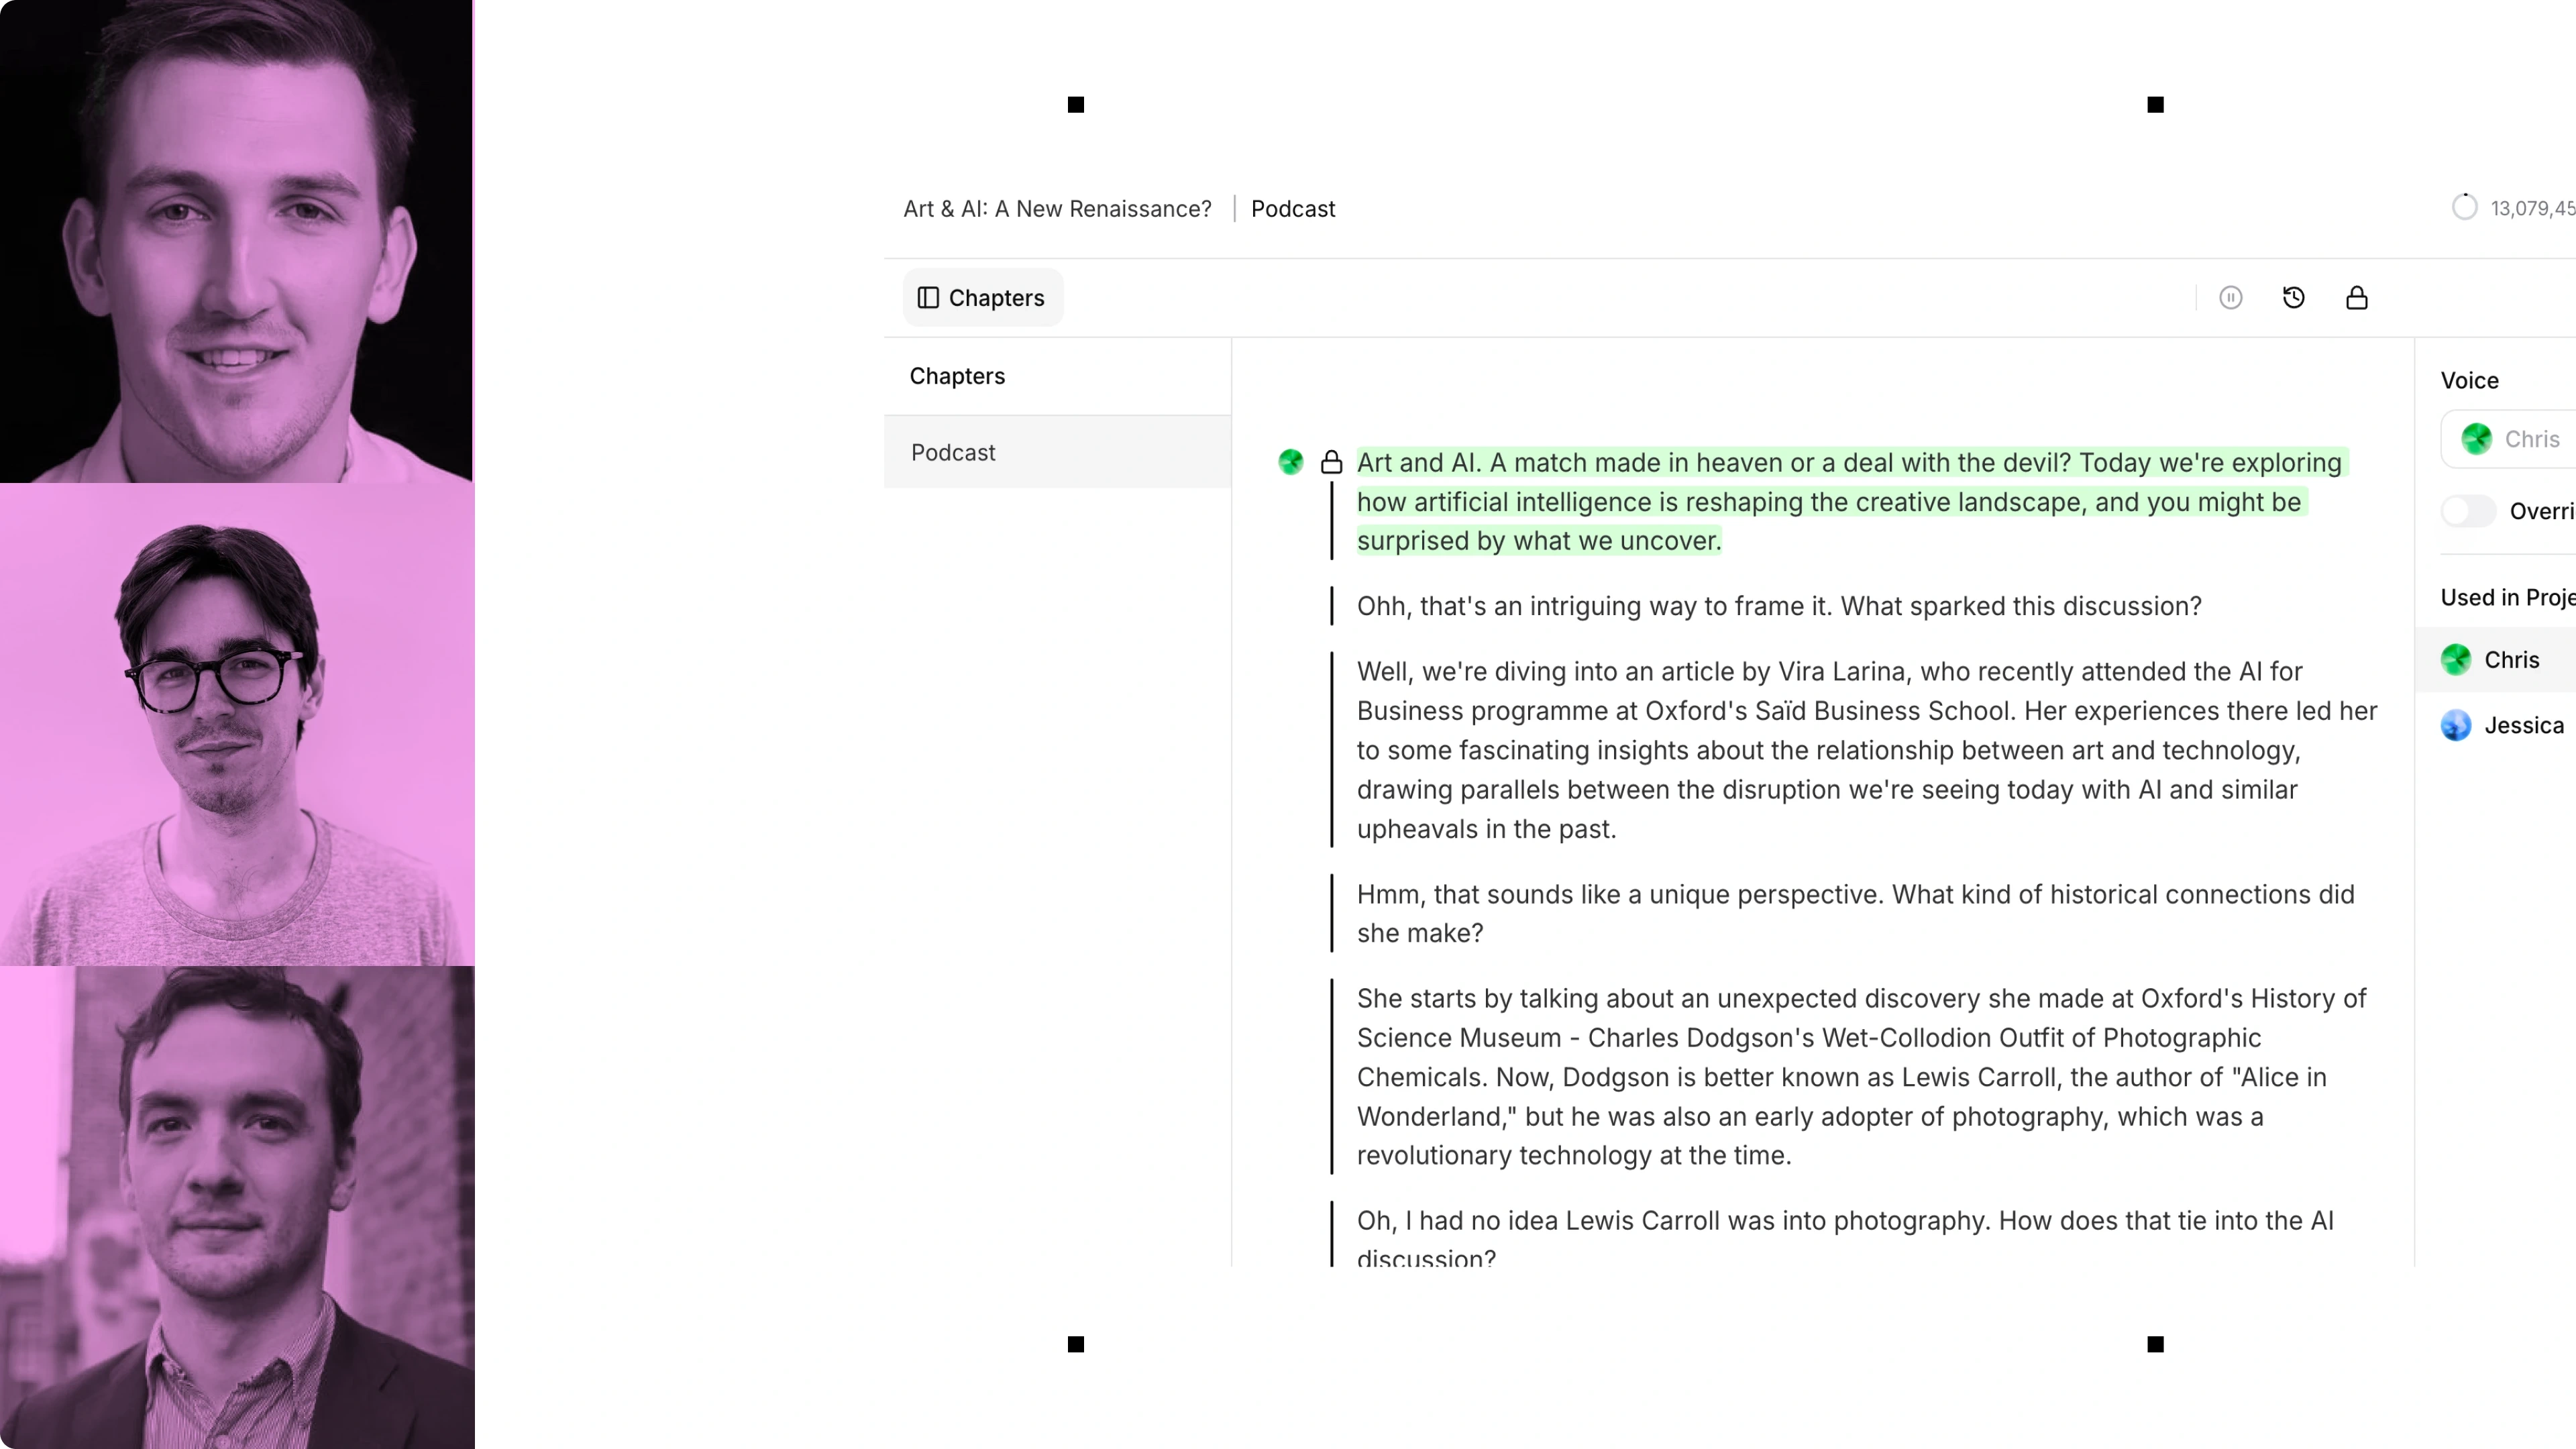Click paragraph starting 'She starts by talking about'

tap(1861, 1076)
